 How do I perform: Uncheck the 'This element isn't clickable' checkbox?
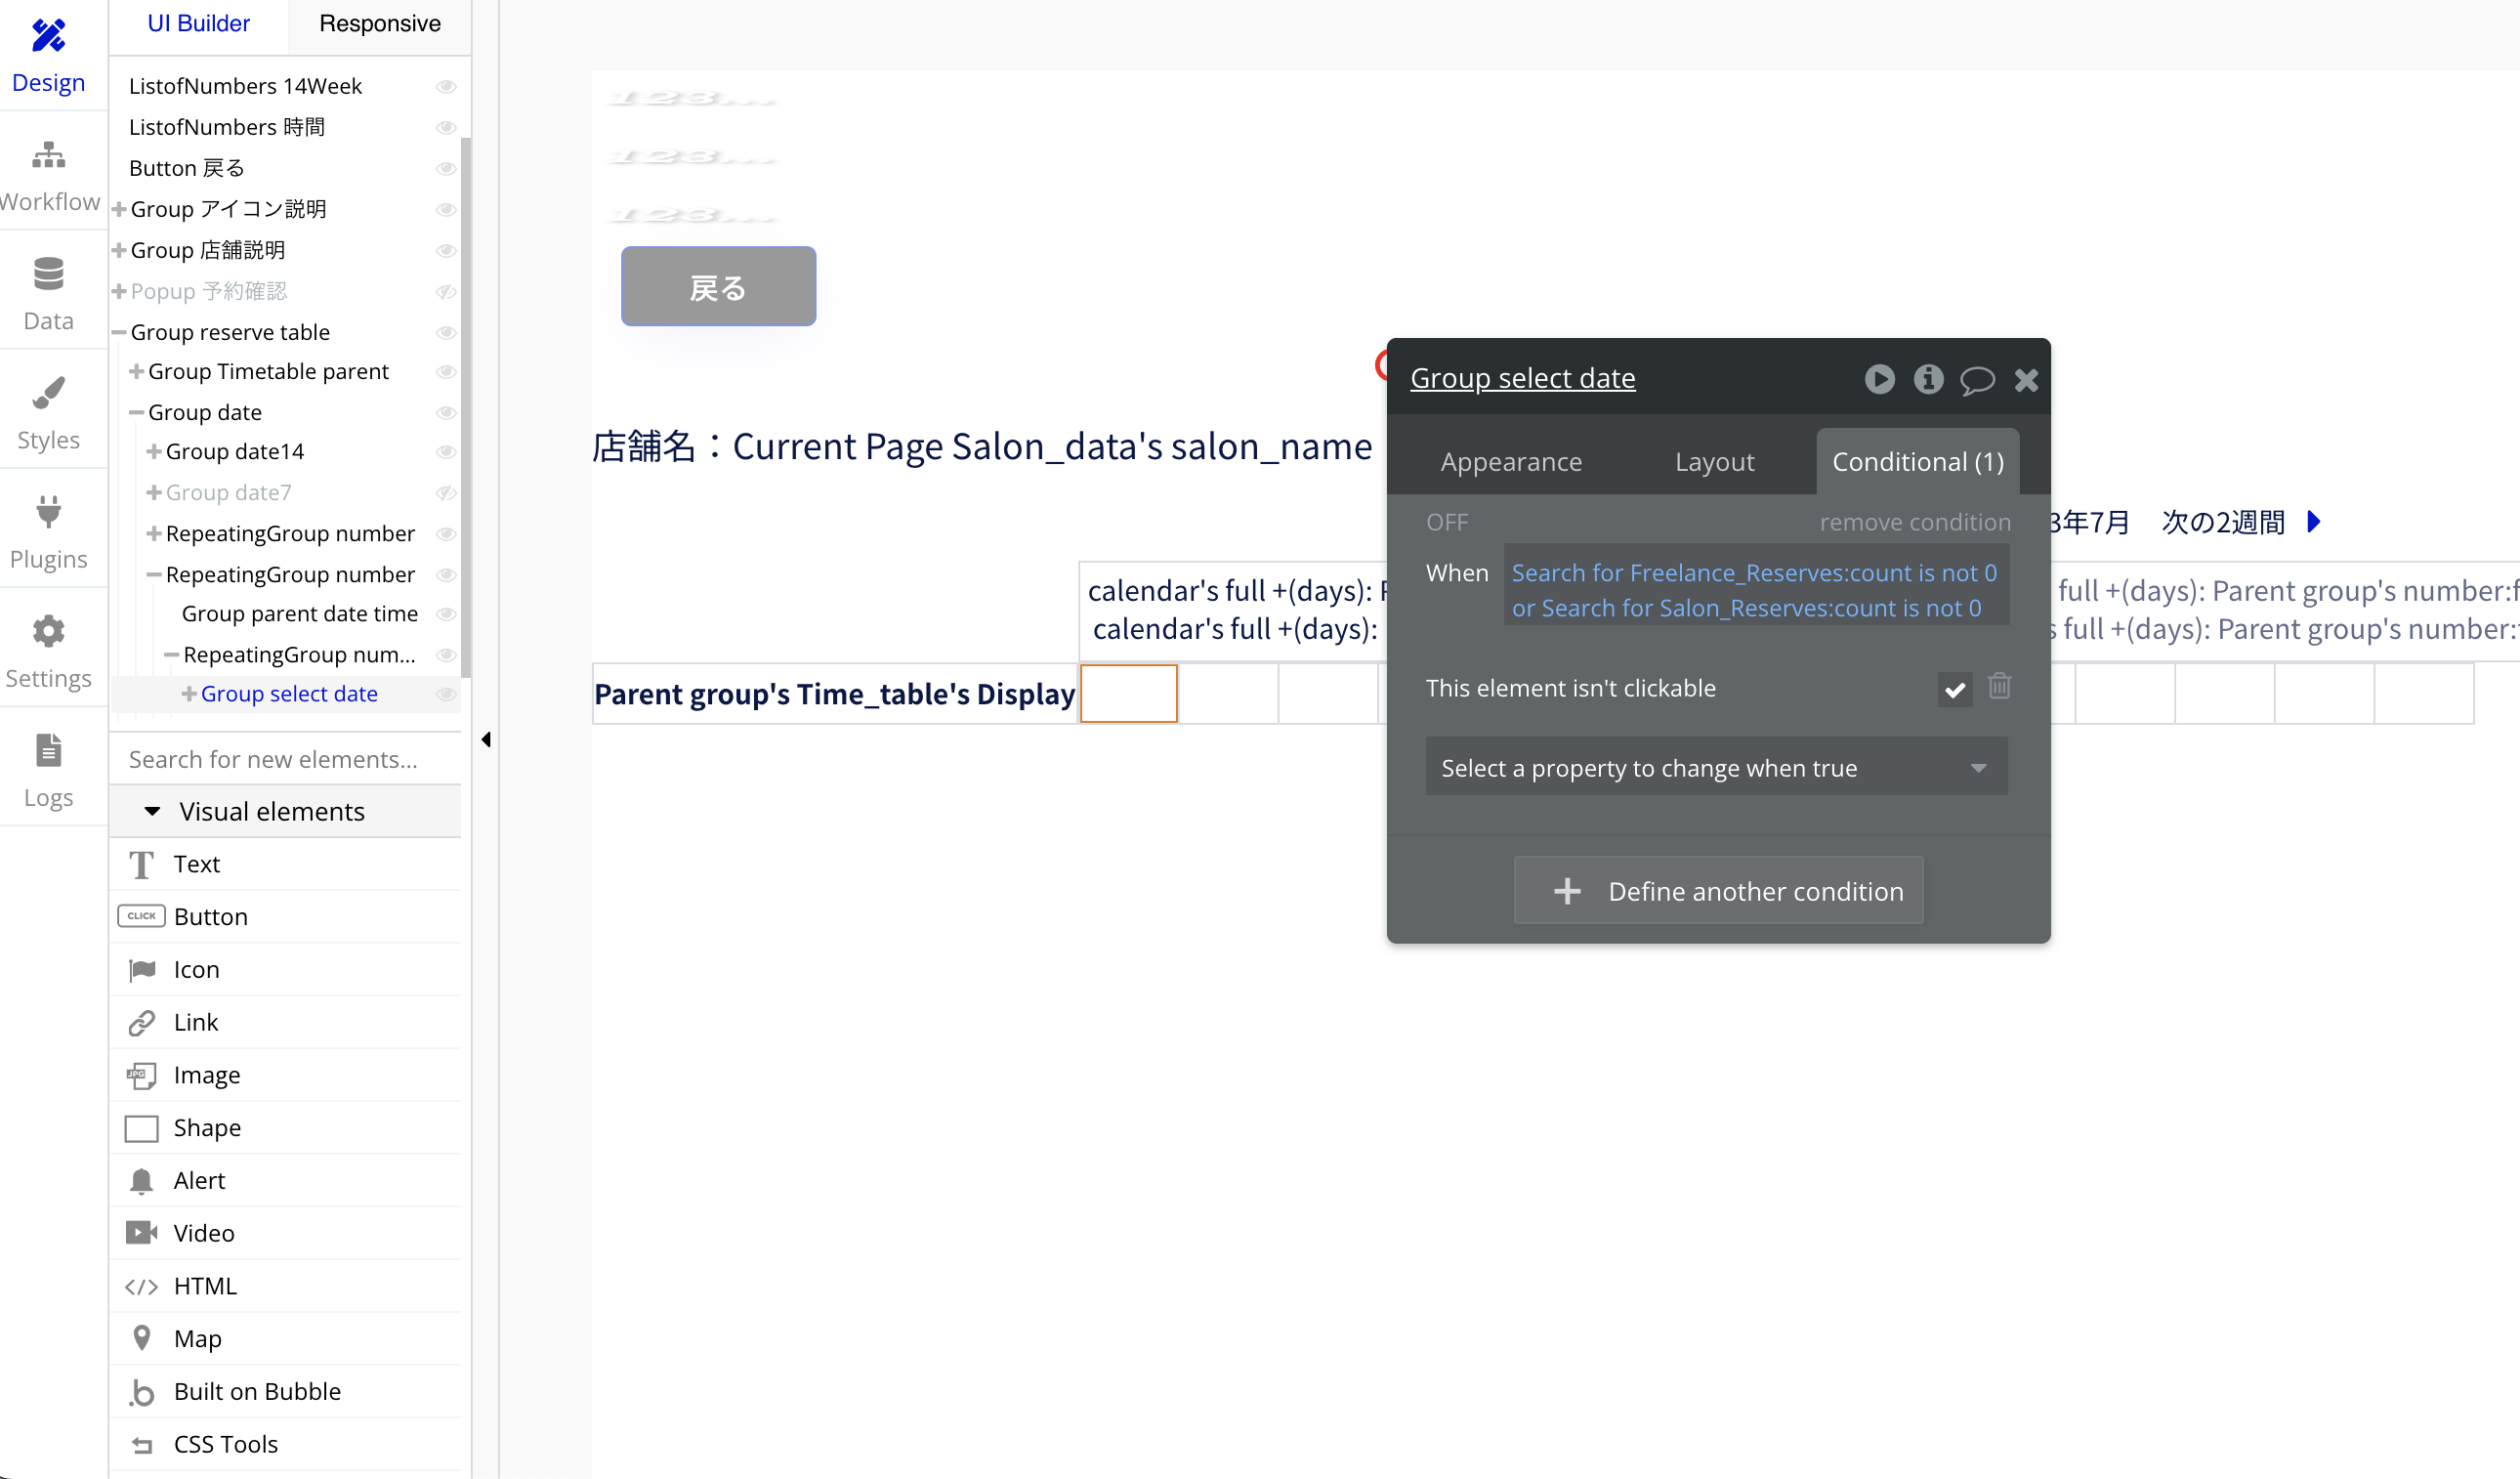(x=1954, y=689)
